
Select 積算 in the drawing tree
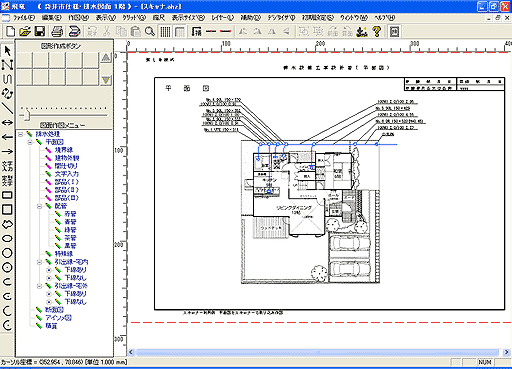[51, 326]
